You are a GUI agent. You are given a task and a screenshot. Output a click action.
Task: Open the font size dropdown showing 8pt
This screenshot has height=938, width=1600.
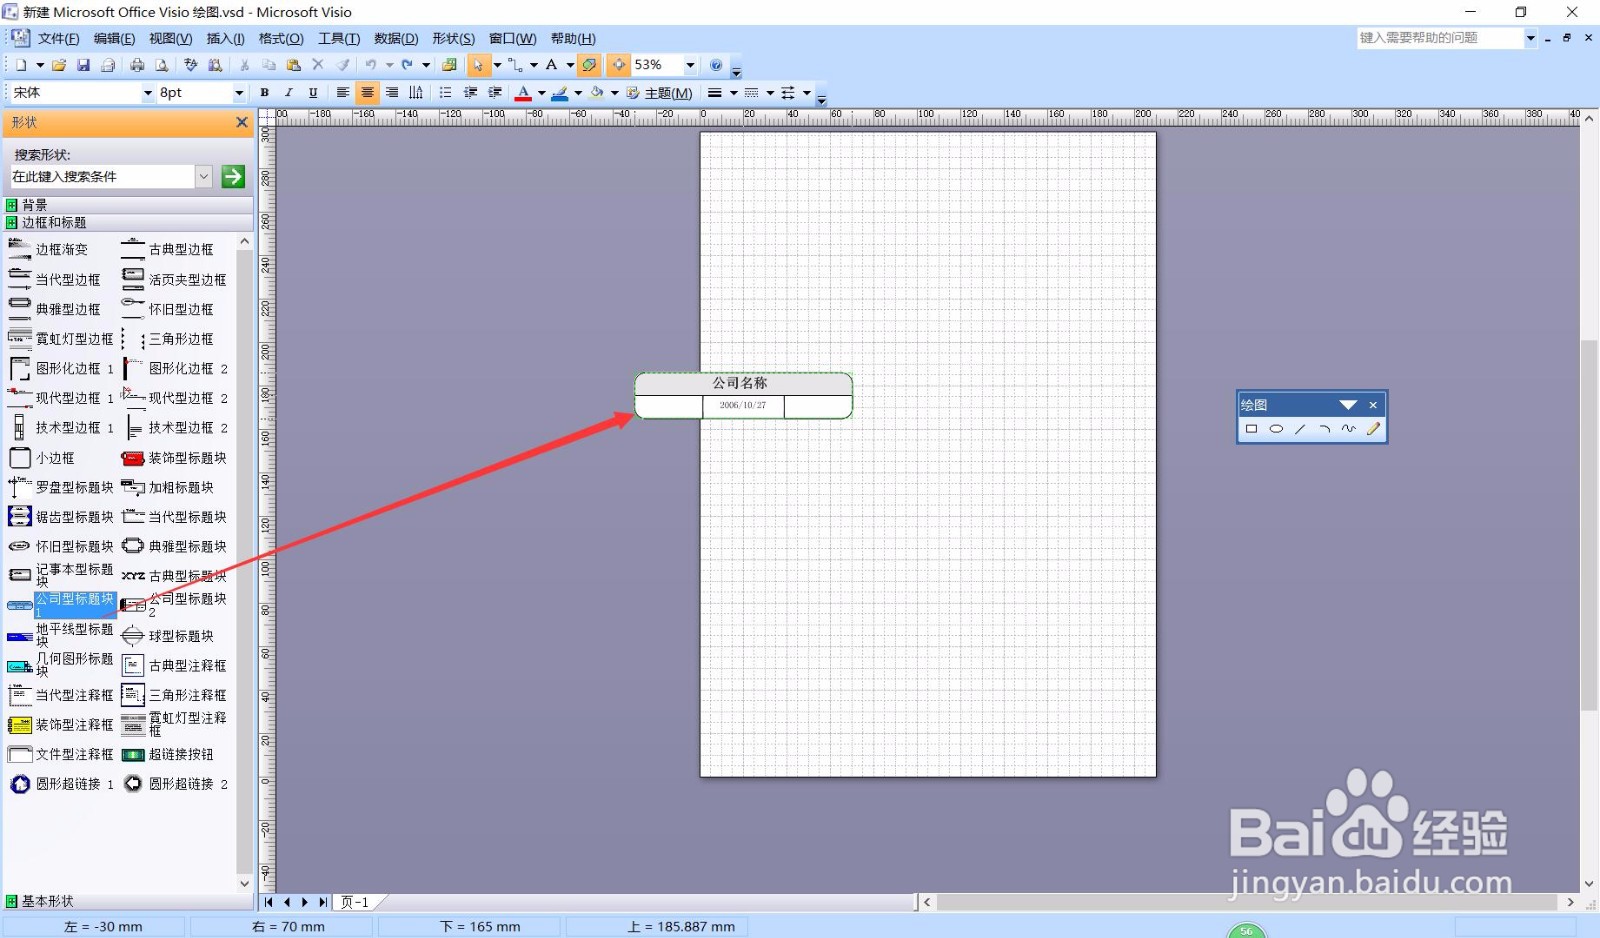point(239,93)
